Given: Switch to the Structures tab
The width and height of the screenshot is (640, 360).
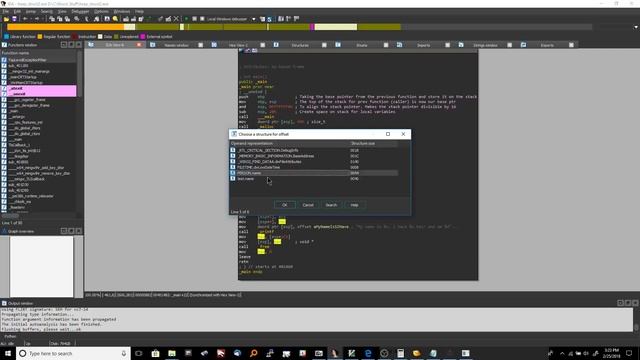Looking at the screenshot, I should pyautogui.click(x=300, y=45).
